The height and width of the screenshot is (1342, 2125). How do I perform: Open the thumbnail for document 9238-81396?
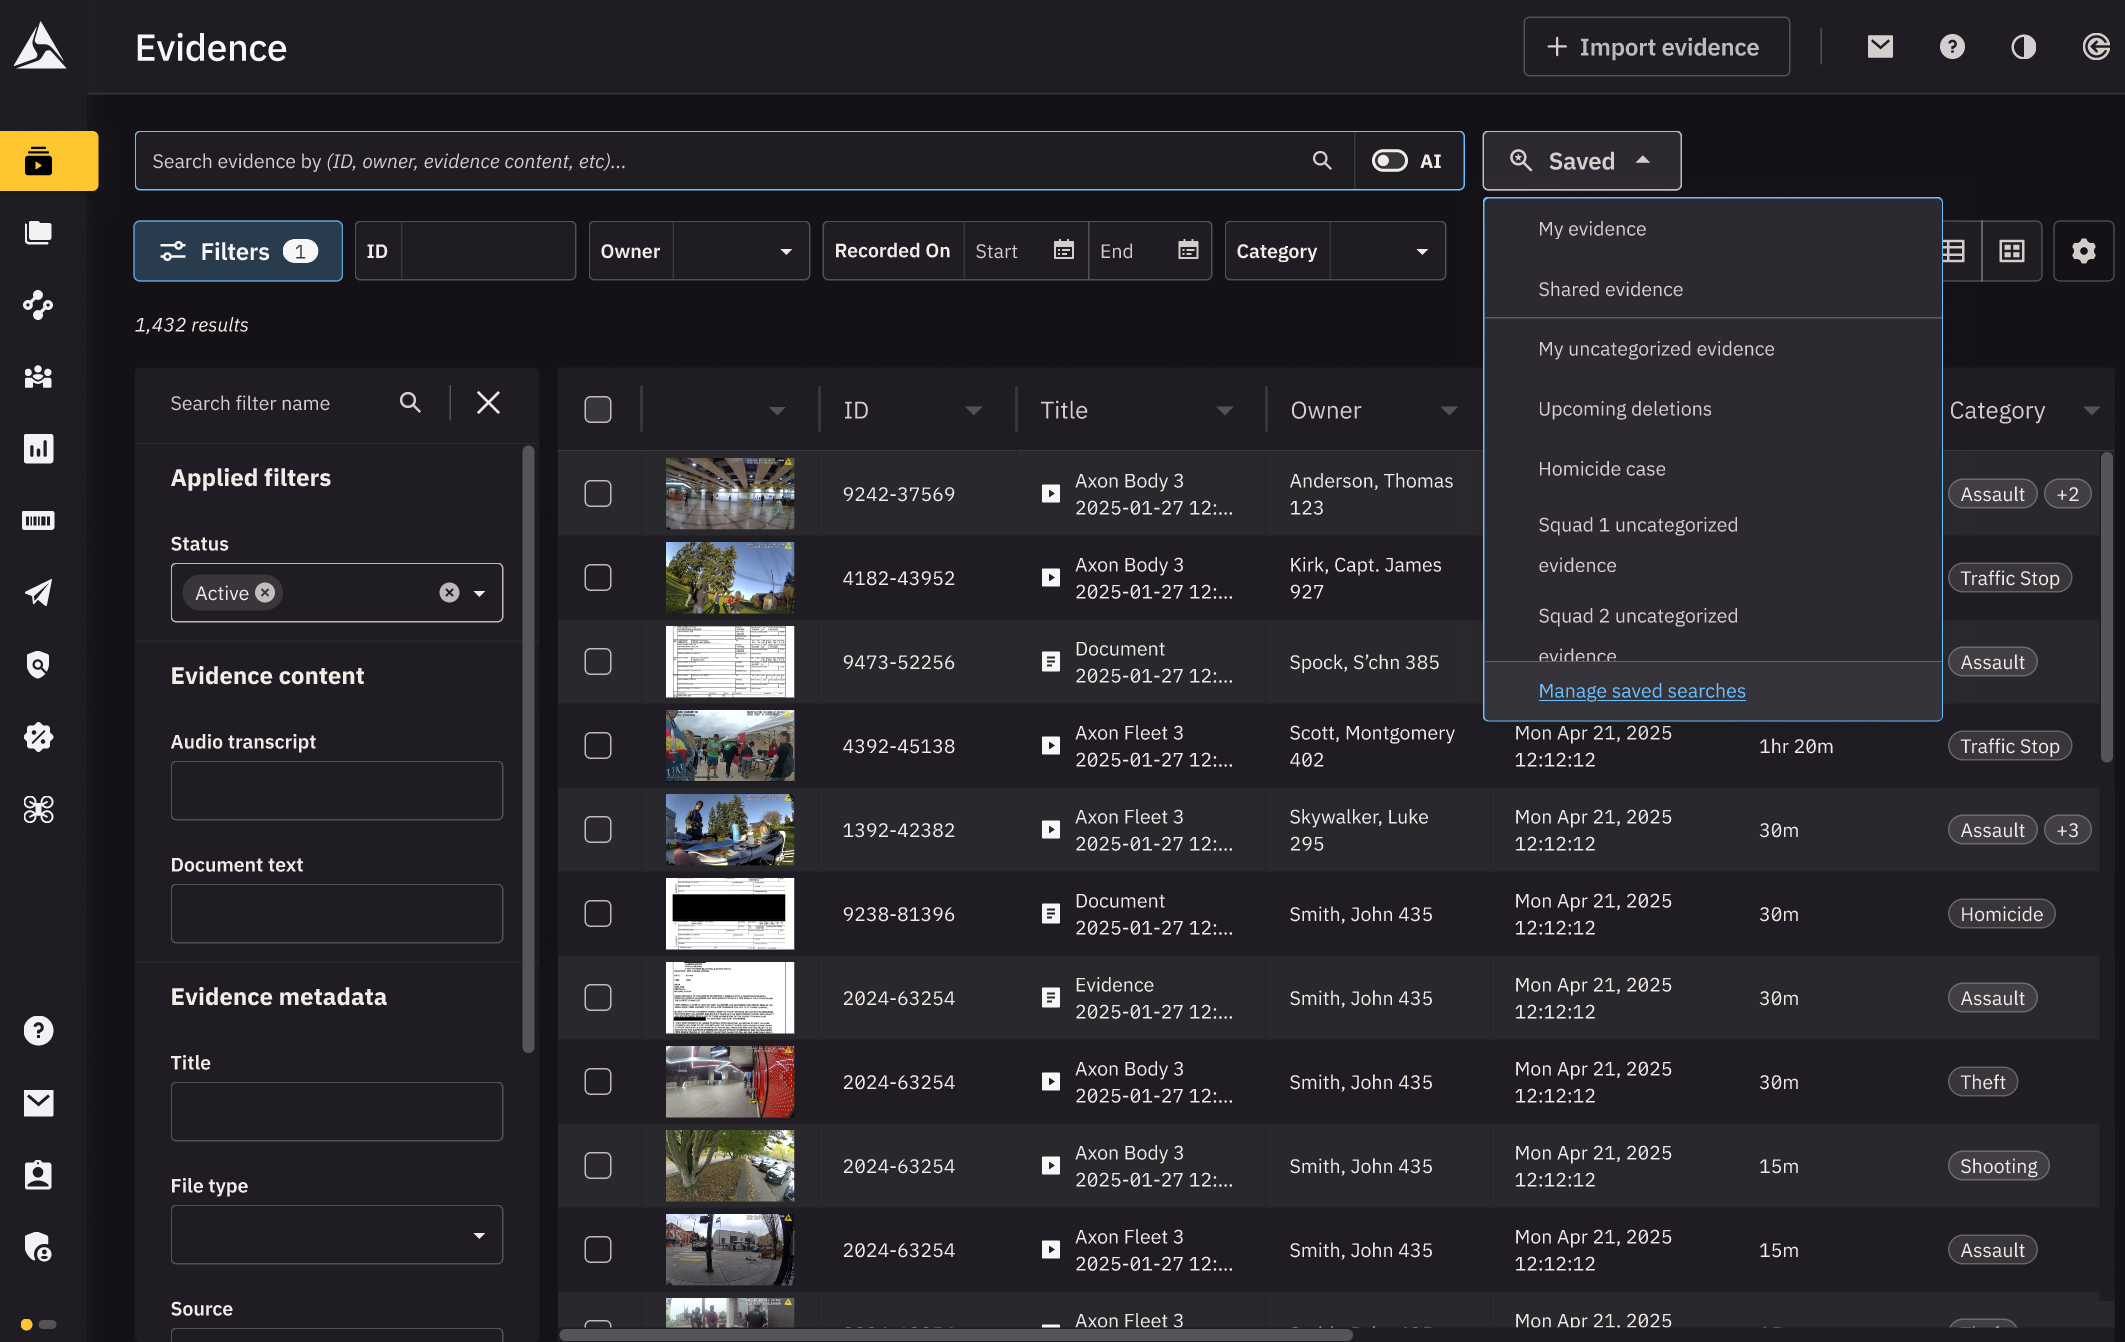(x=729, y=913)
